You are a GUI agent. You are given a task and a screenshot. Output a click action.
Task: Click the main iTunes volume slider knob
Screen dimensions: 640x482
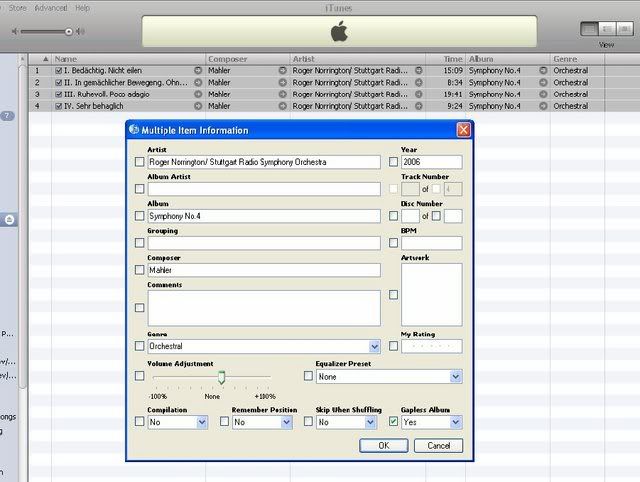click(x=69, y=31)
